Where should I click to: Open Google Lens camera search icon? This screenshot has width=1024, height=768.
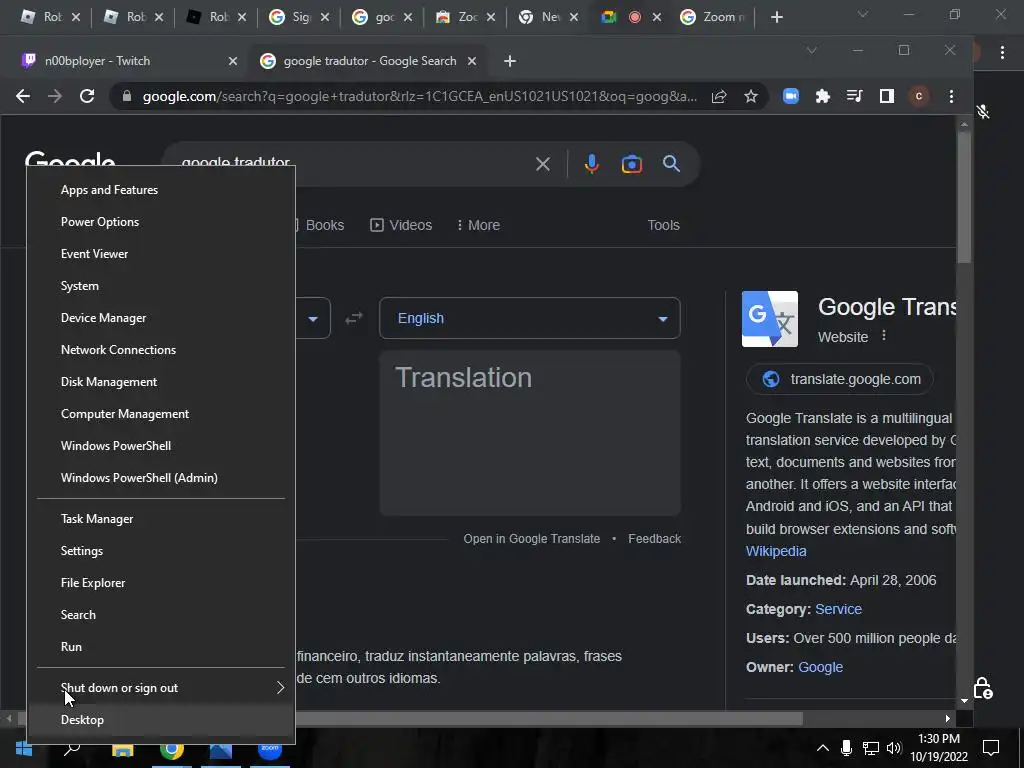(632, 164)
